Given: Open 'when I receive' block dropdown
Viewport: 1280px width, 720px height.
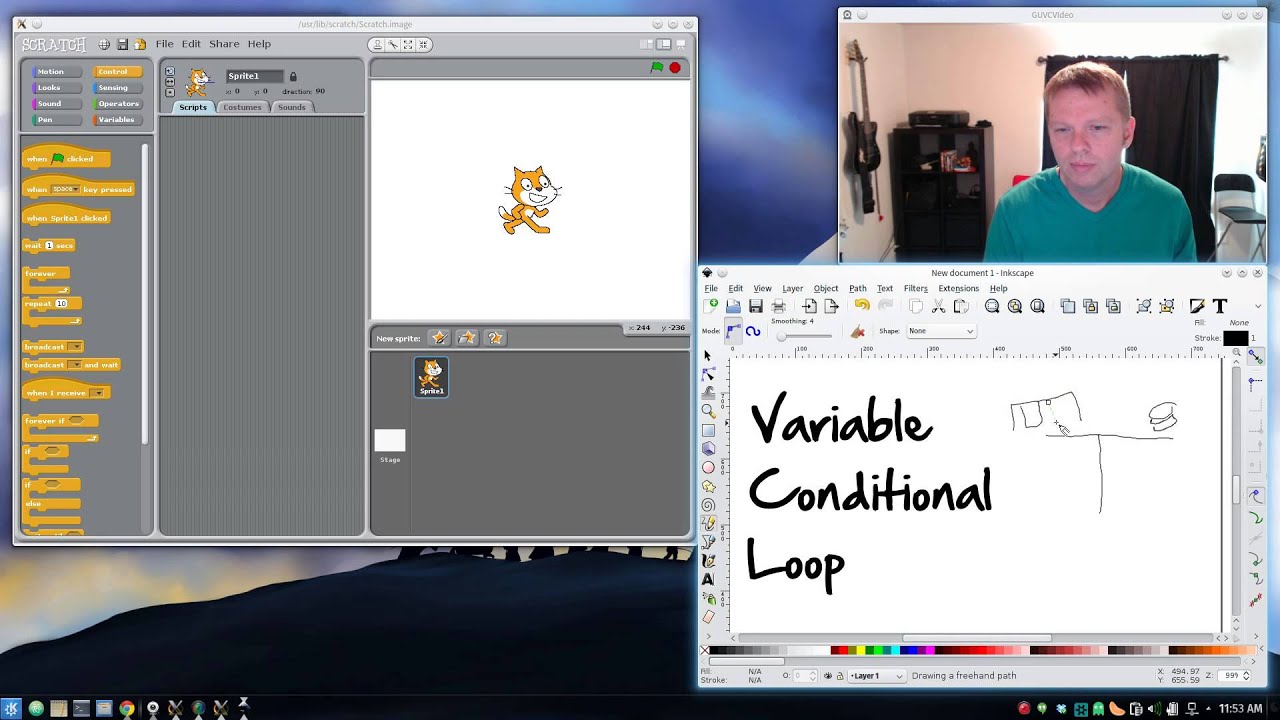Looking at the screenshot, I should click(97, 393).
